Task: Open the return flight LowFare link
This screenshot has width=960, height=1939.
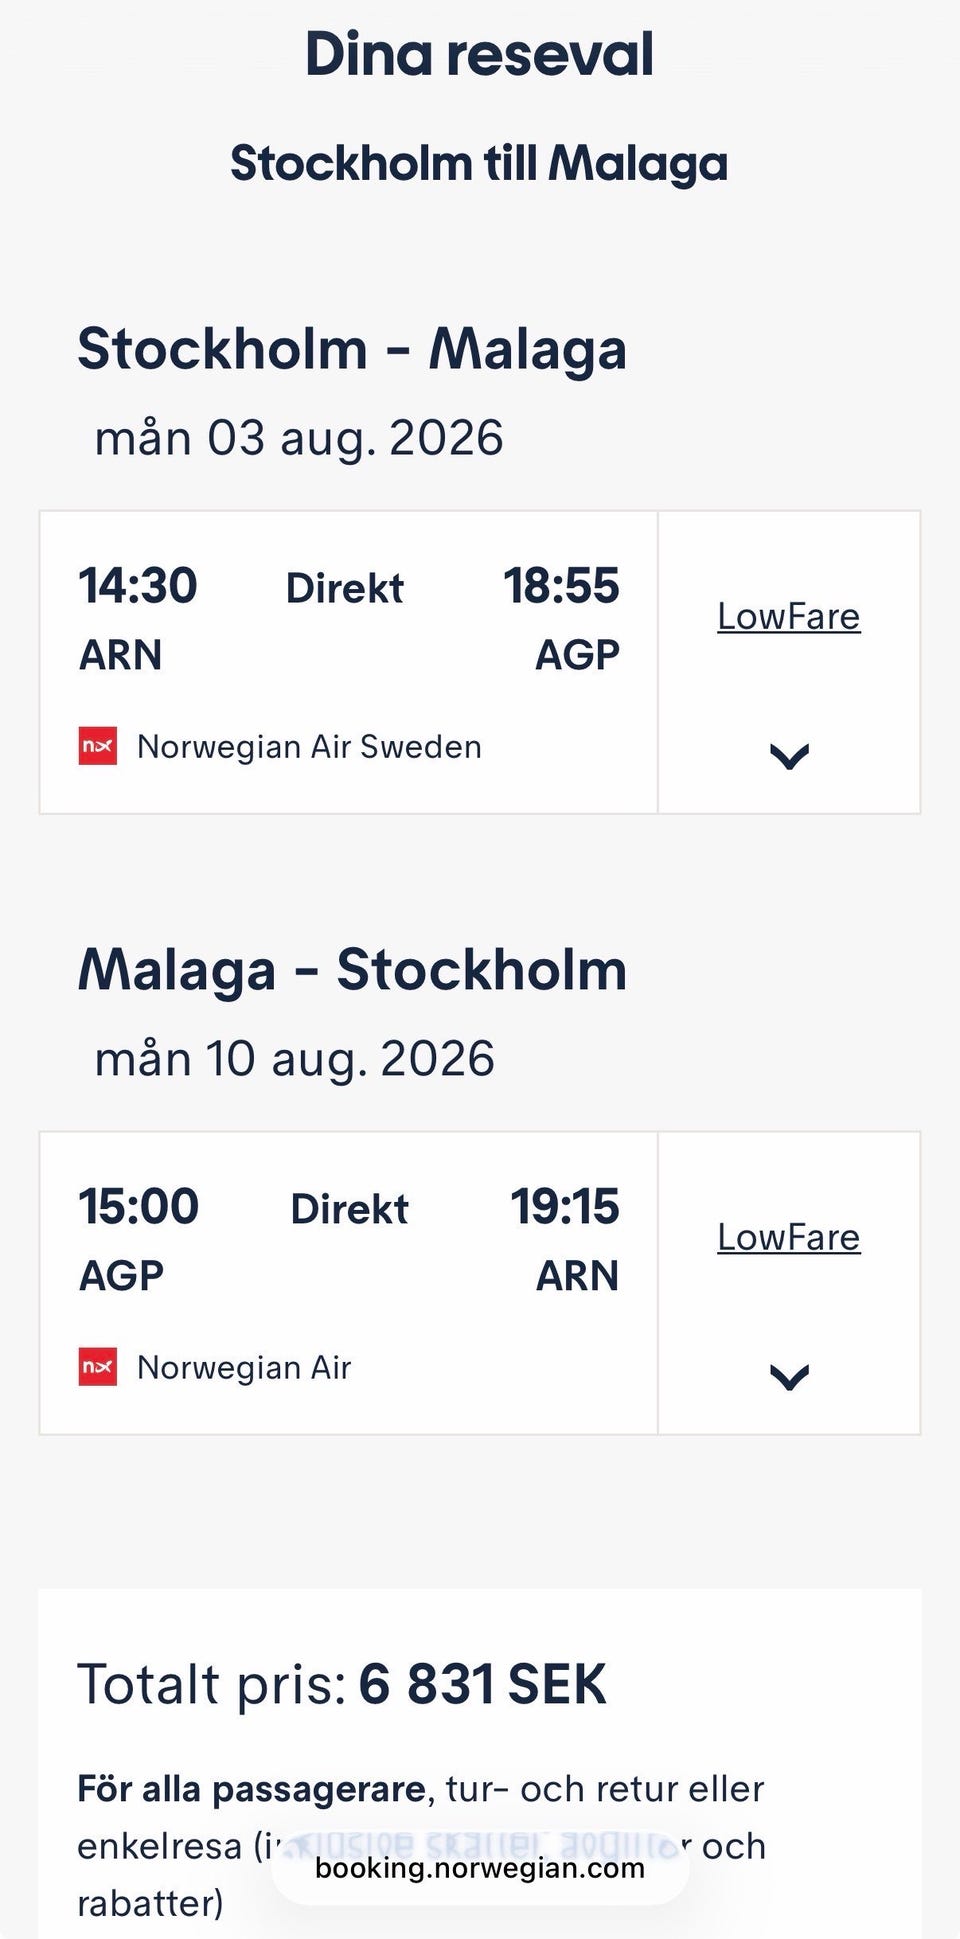Action: (x=788, y=1238)
